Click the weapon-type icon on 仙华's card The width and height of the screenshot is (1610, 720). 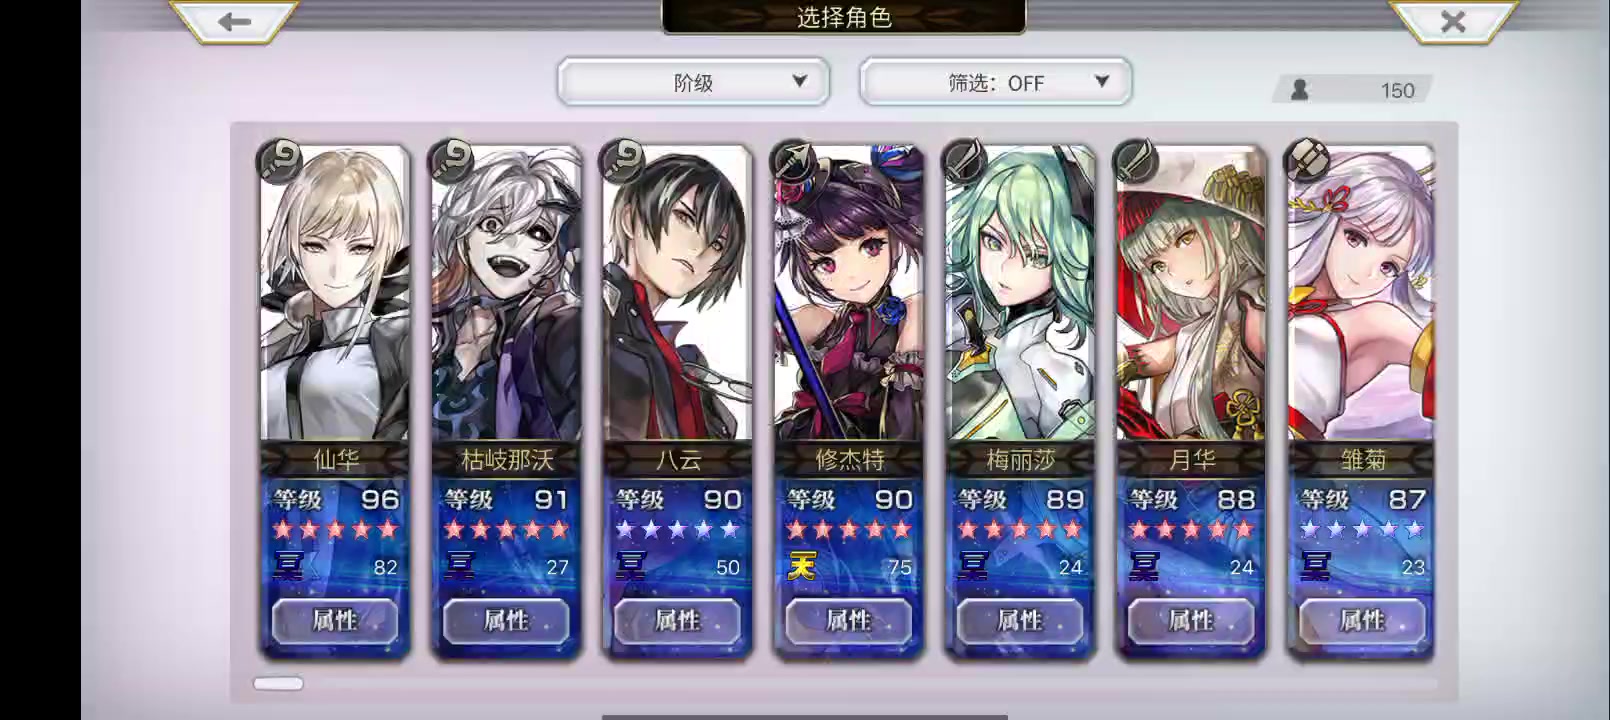pyautogui.click(x=279, y=160)
